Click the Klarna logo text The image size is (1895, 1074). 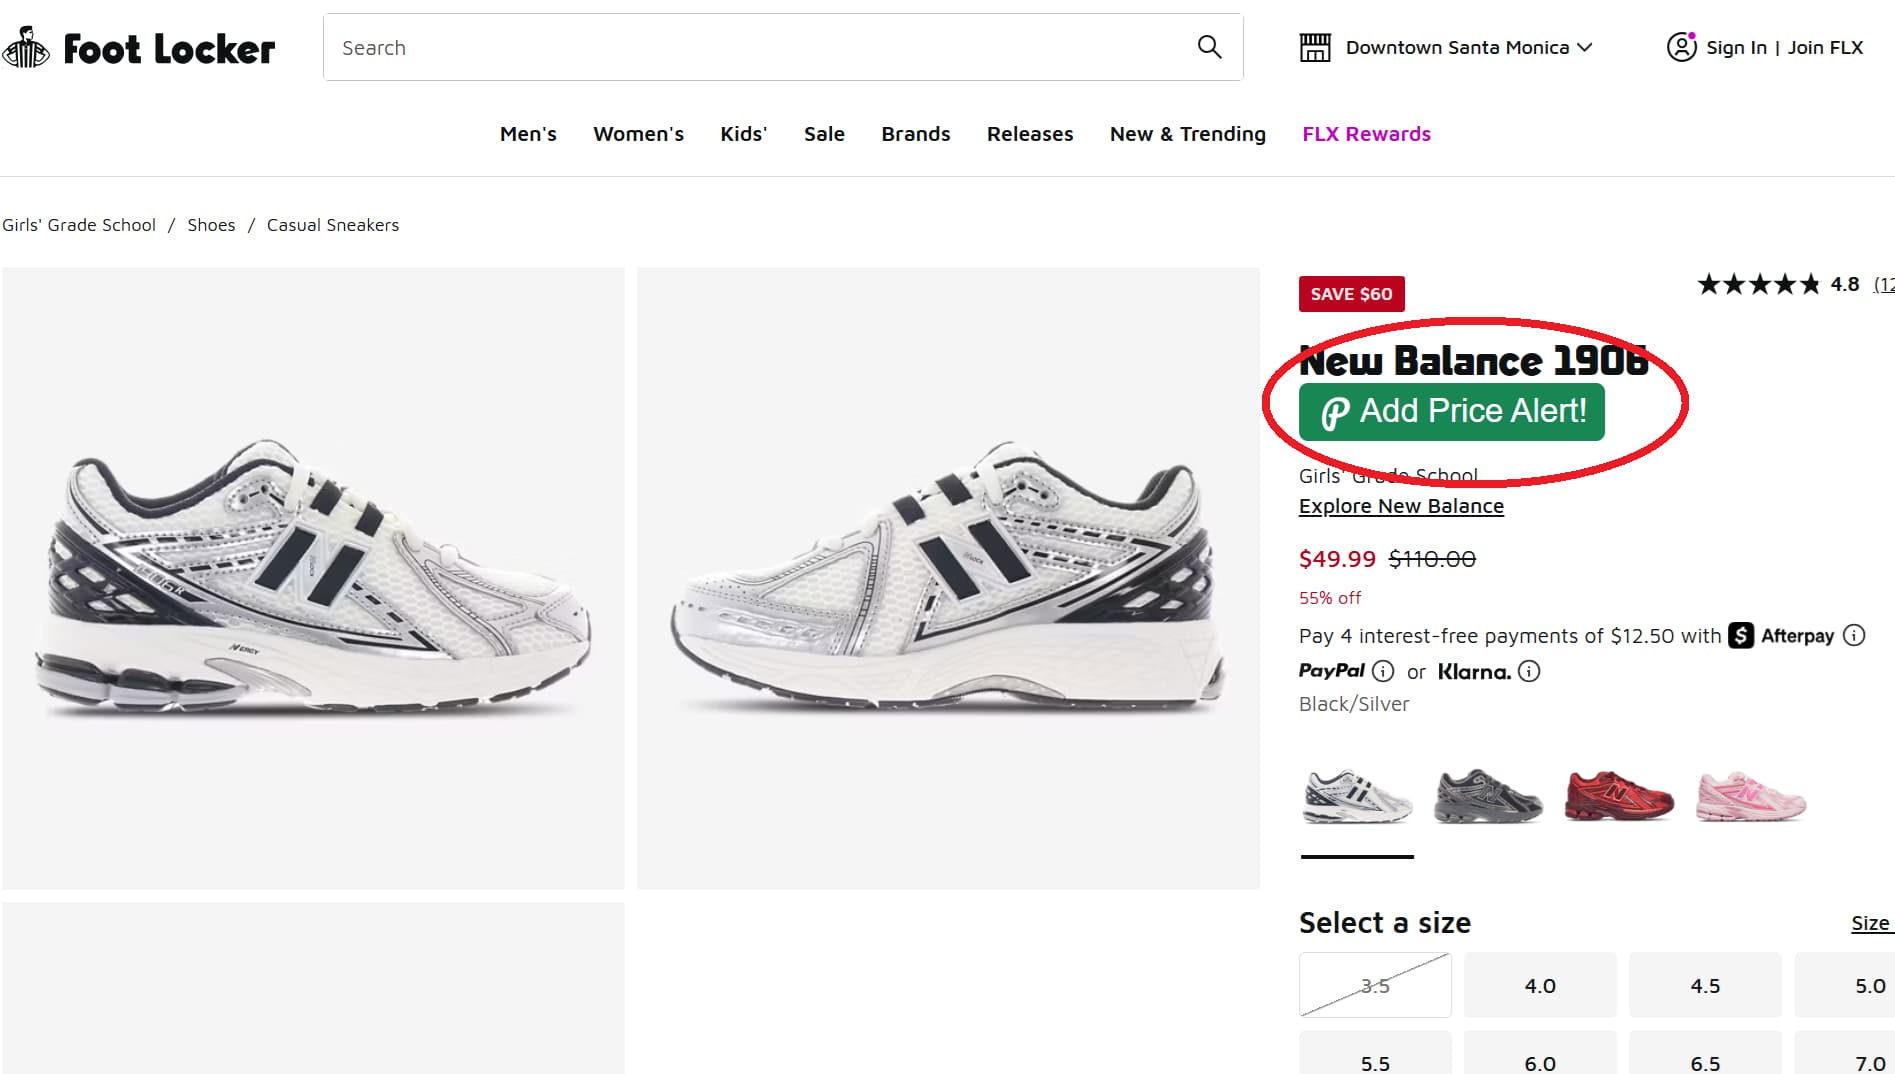click(x=1474, y=671)
